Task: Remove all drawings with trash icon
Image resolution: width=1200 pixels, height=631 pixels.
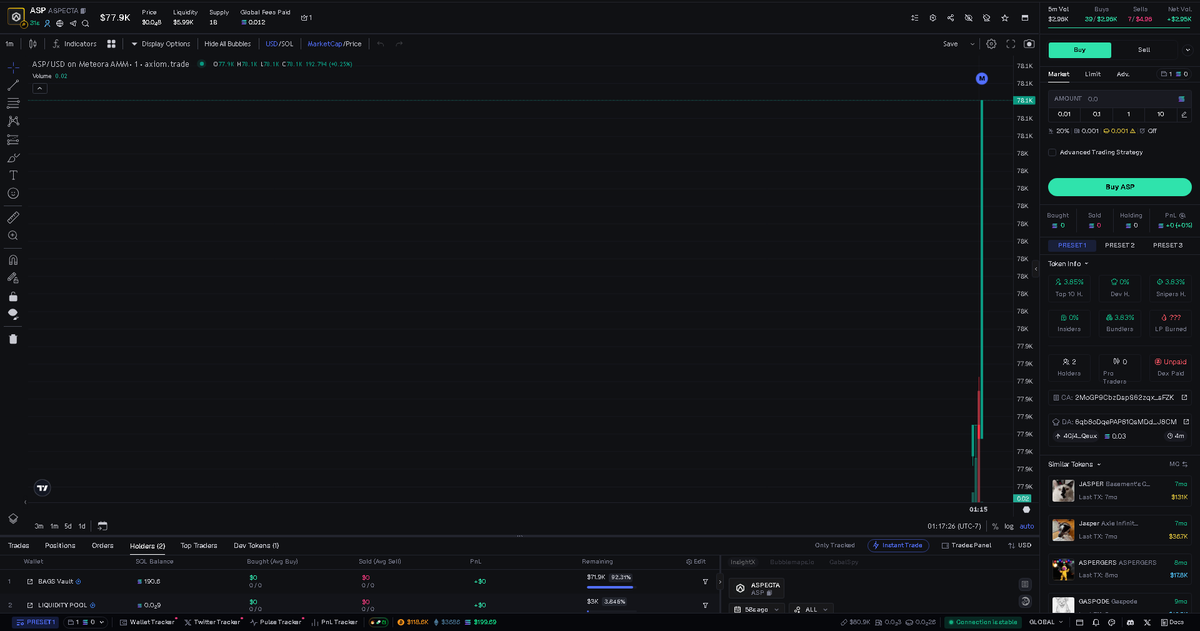Action: [13, 338]
